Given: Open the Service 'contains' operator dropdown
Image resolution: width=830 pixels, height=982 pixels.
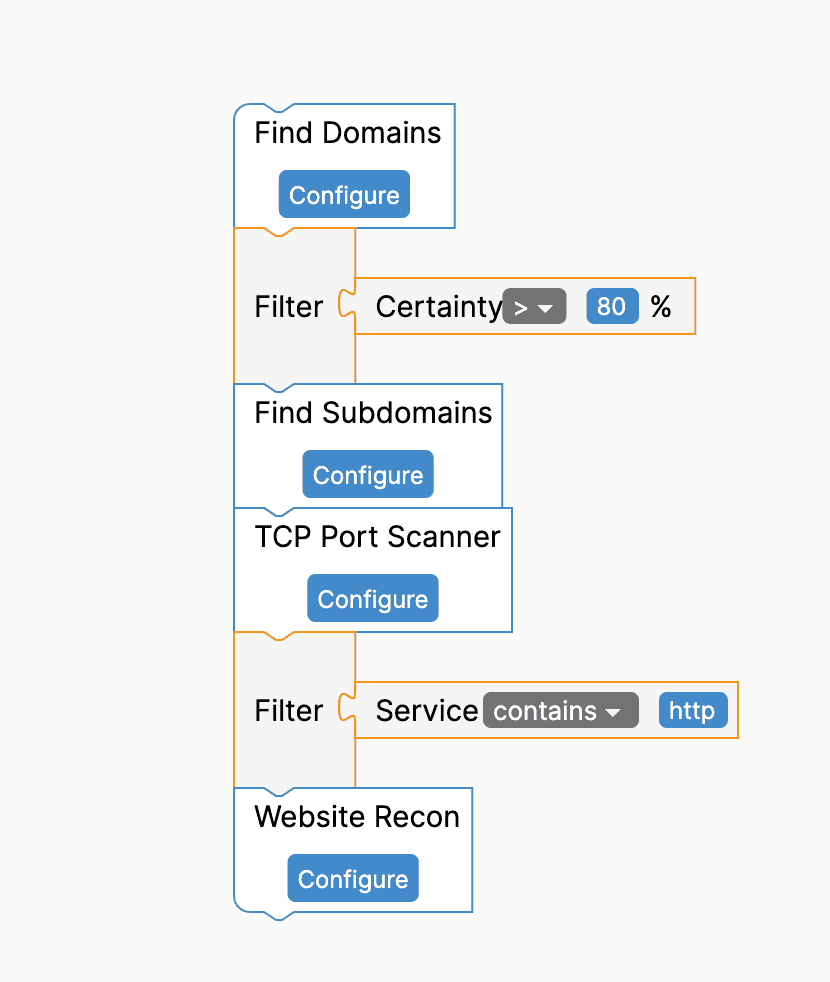Looking at the screenshot, I should pos(560,710).
